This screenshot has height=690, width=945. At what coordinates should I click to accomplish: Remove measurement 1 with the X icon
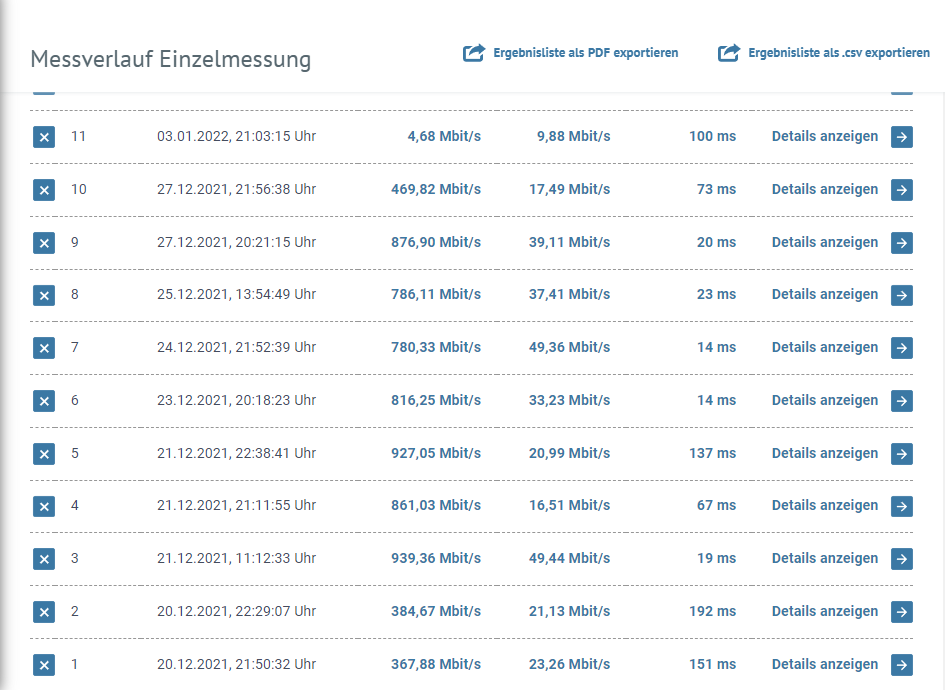point(44,665)
